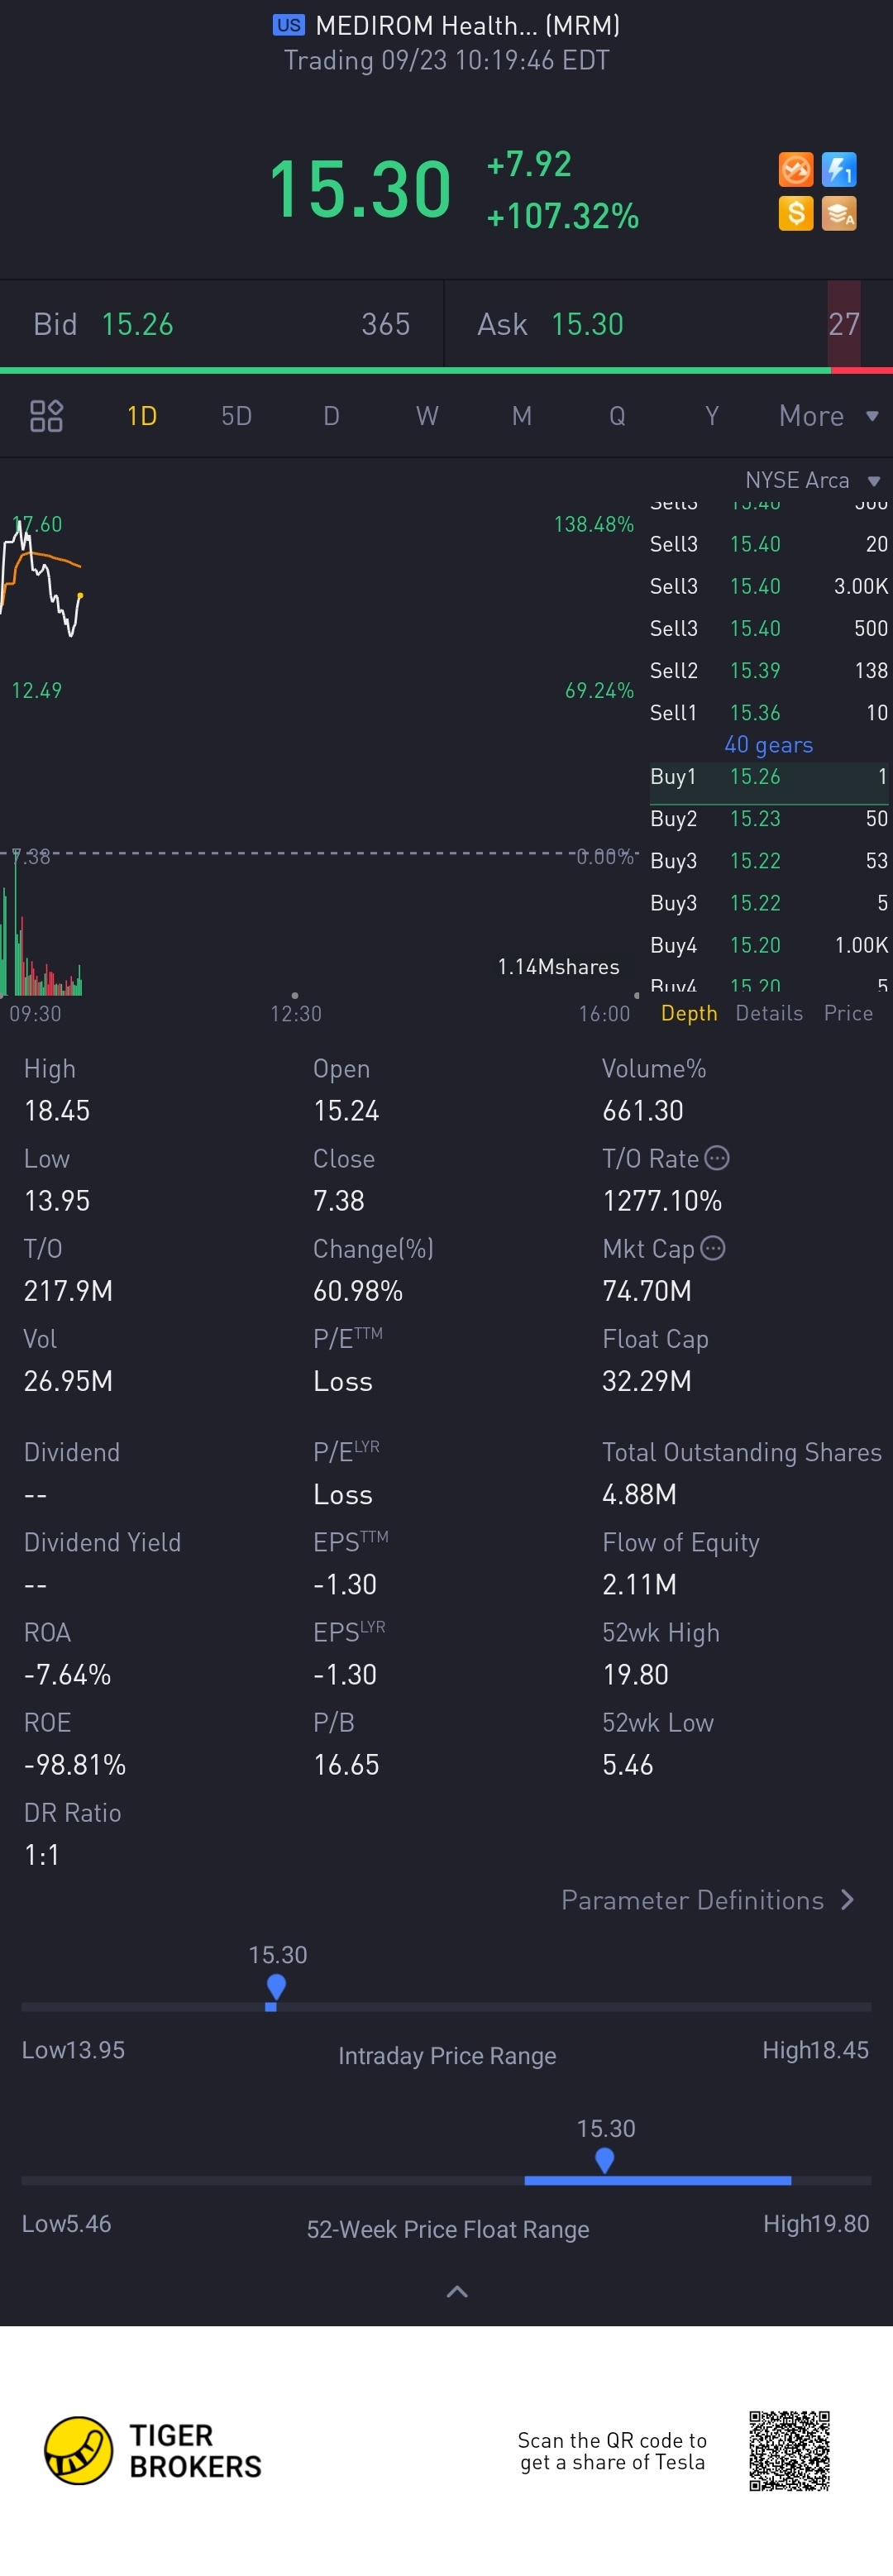
Task: Tap the yellow dollar sign icon
Action: [795, 213]
